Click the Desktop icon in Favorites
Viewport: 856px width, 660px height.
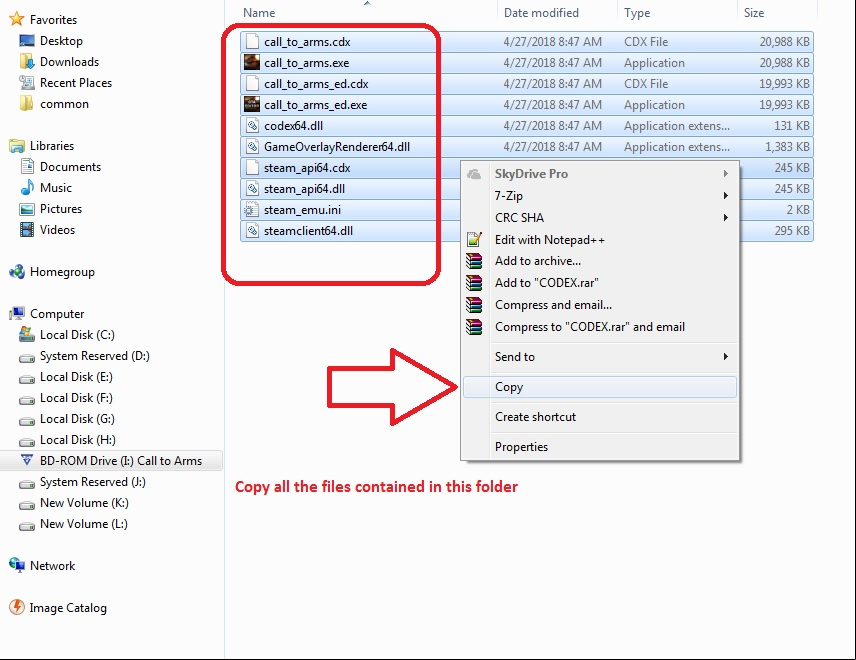(x=27, y=41)
